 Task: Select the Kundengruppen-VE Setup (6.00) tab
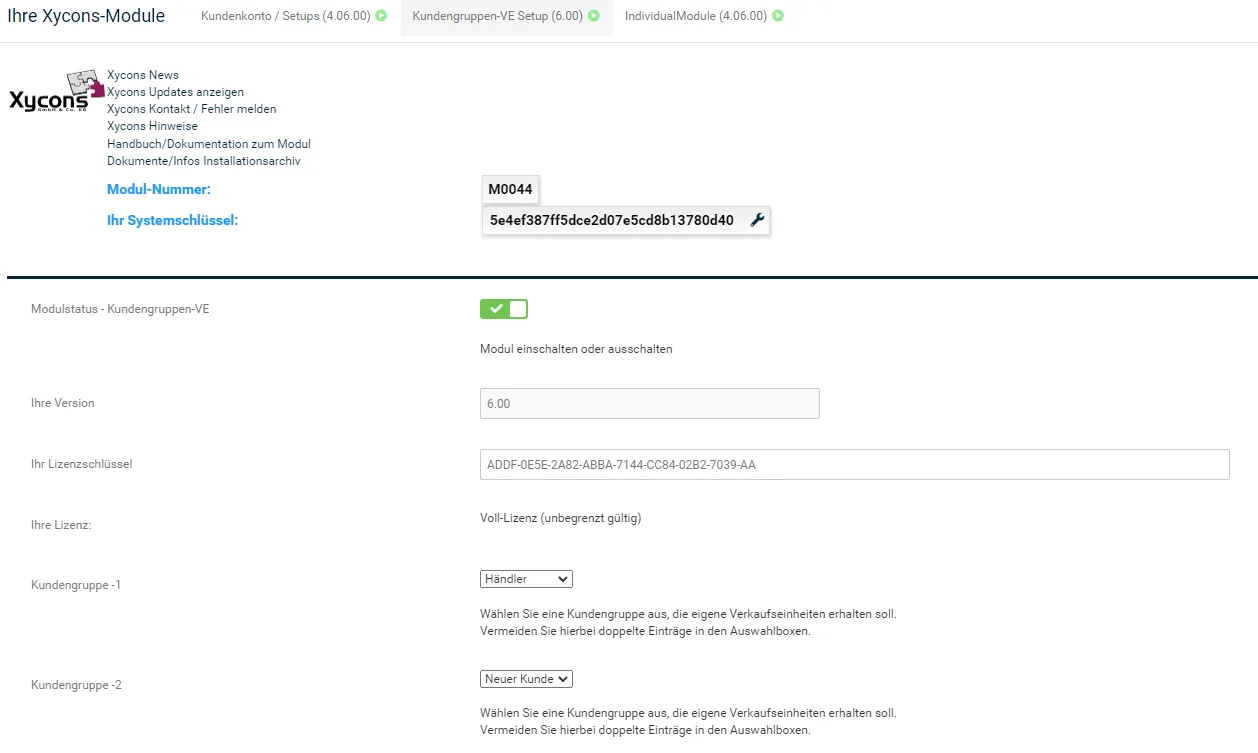pos(506,16)
